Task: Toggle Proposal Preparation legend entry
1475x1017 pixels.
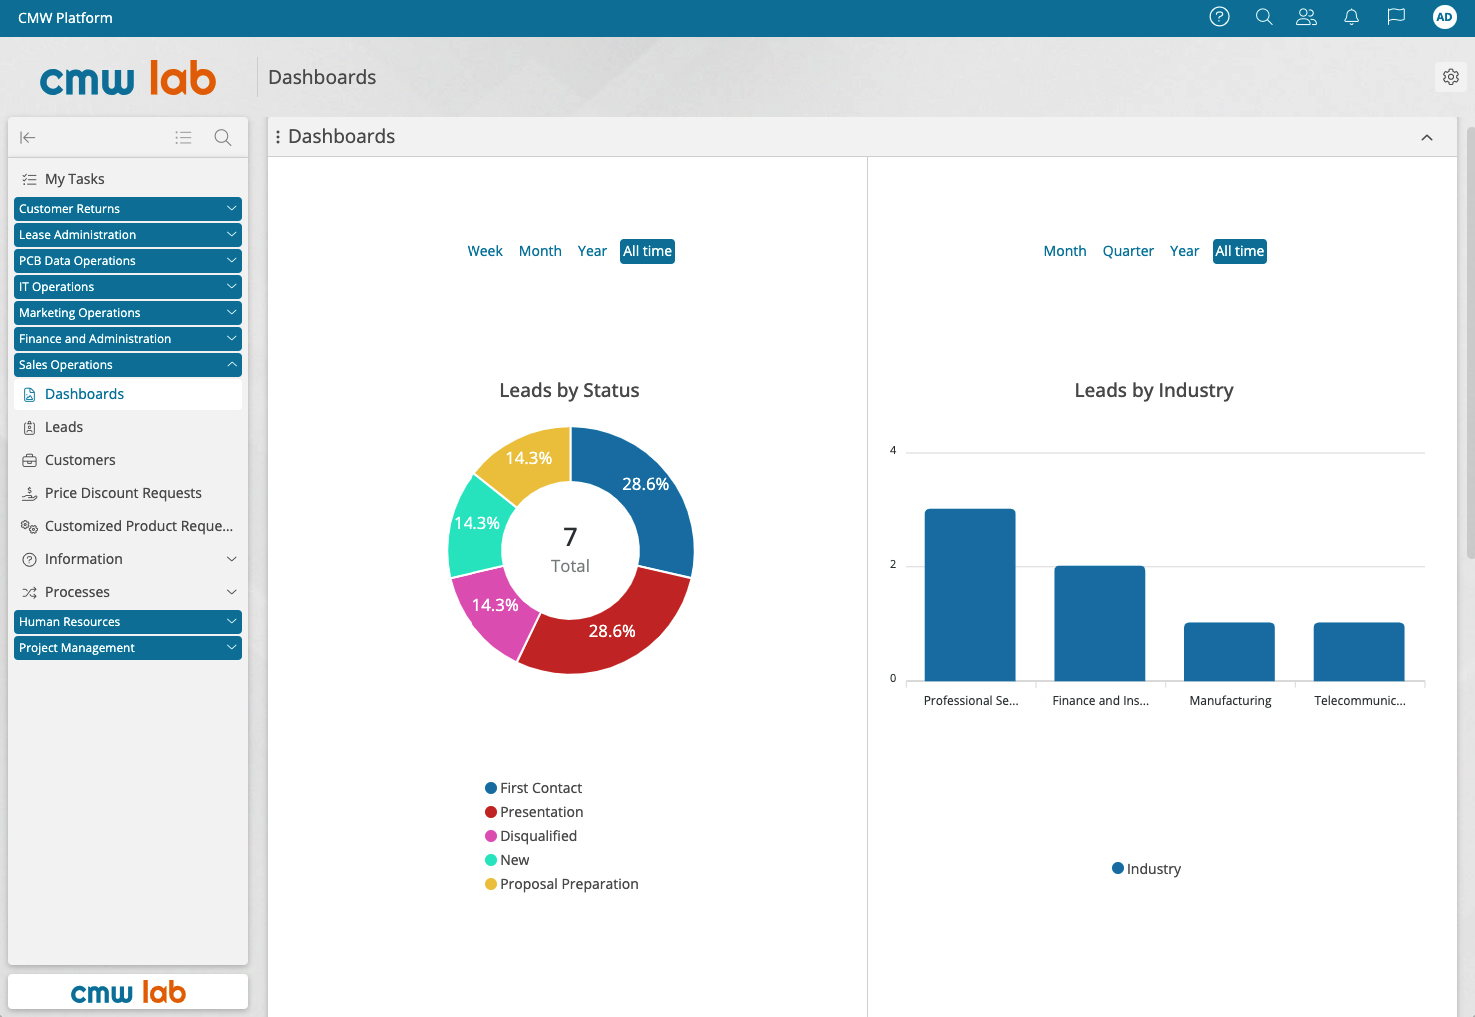Action: coord(561,884)
